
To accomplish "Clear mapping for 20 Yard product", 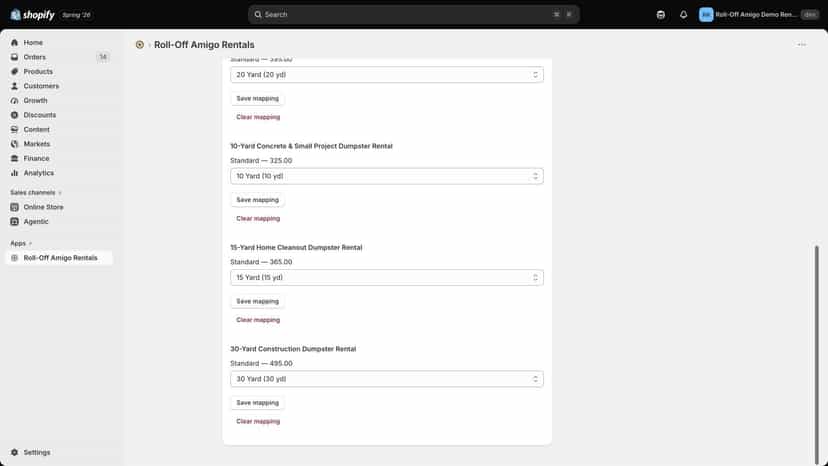I will pyautogui.click(x=258, y=117).
